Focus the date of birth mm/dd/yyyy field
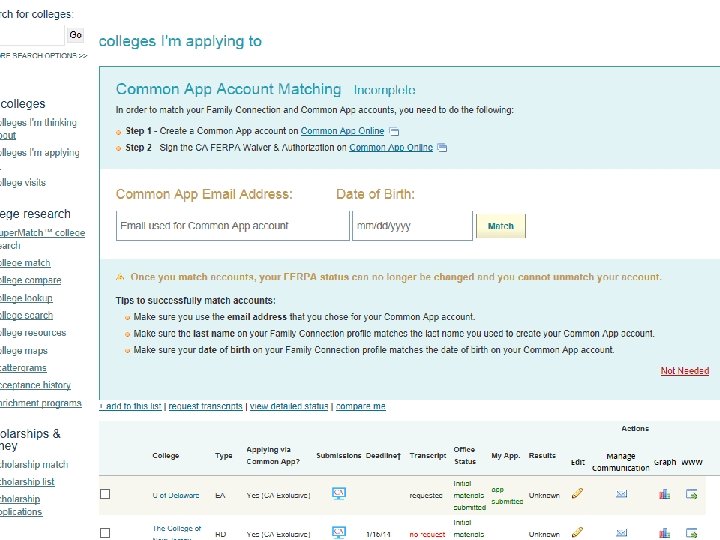The height and width of the screenshot is (540, 720). point(412,225)
